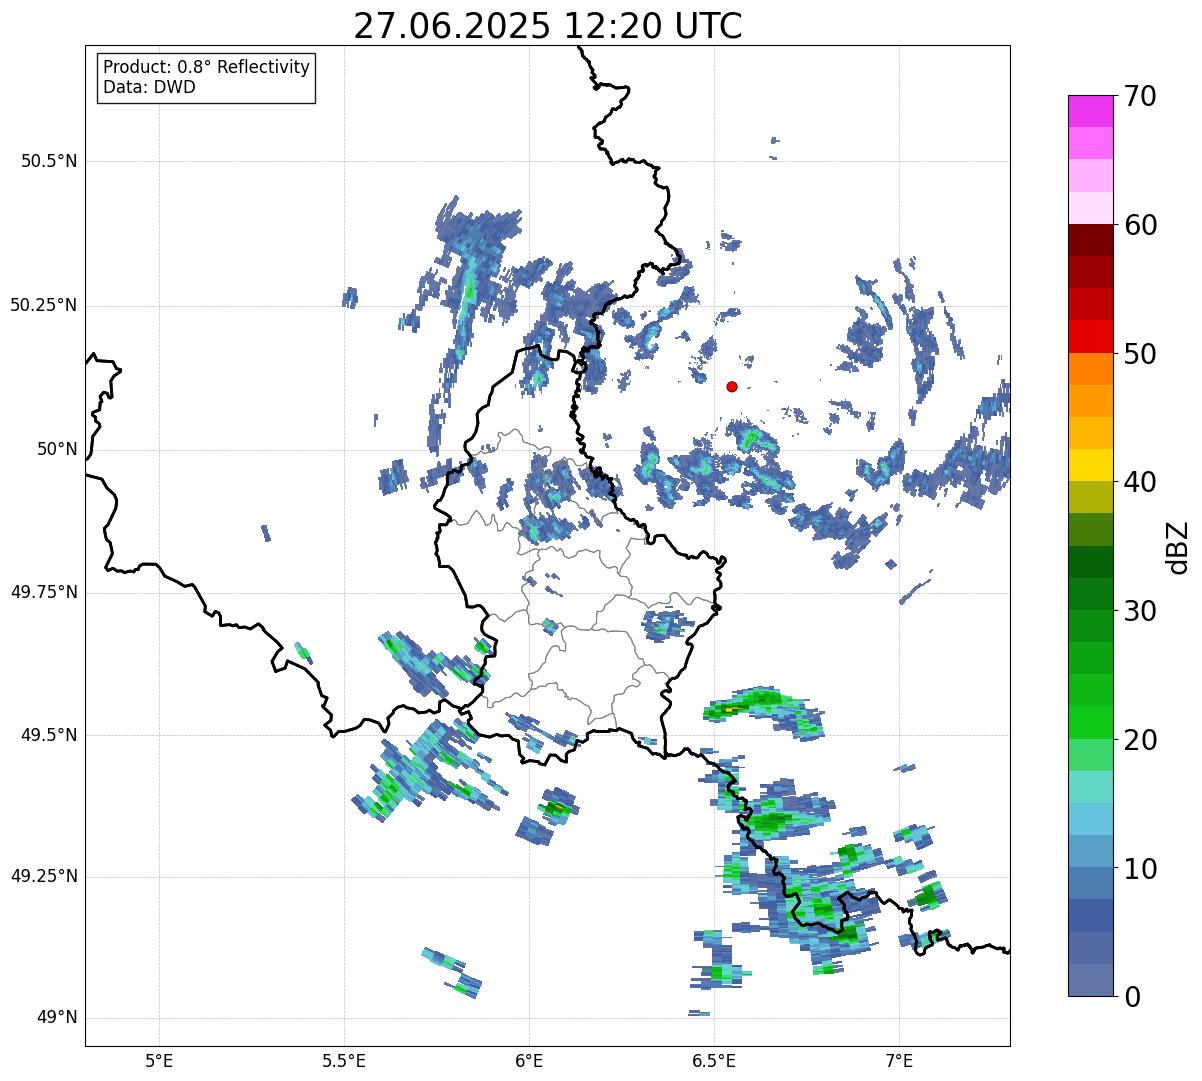Screen dimensions: 1202x1081
Task: Click the '5.5°E' longitude label
Action: pos(344,1060)
